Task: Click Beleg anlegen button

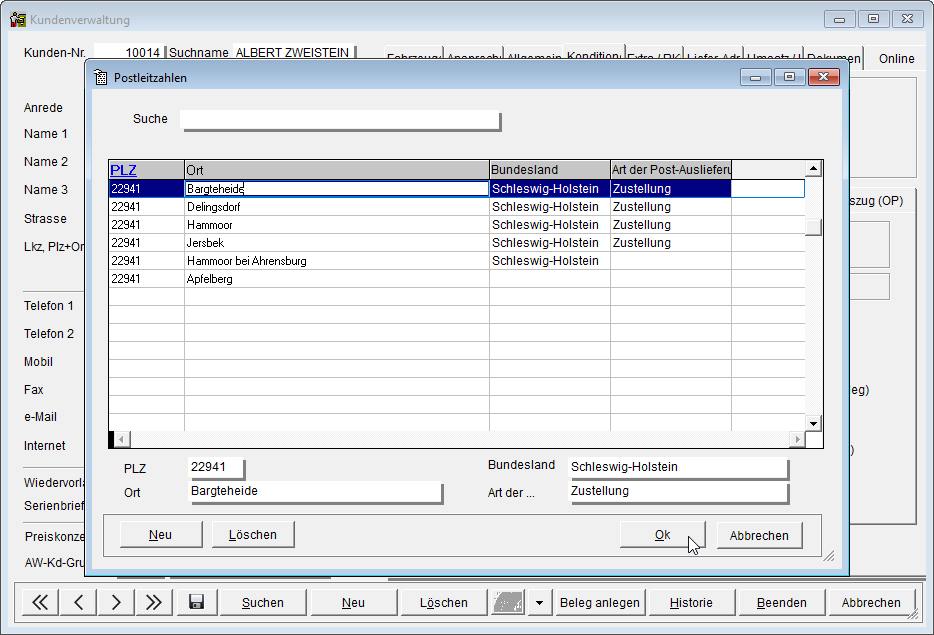Action: click(x=600, y=602)
